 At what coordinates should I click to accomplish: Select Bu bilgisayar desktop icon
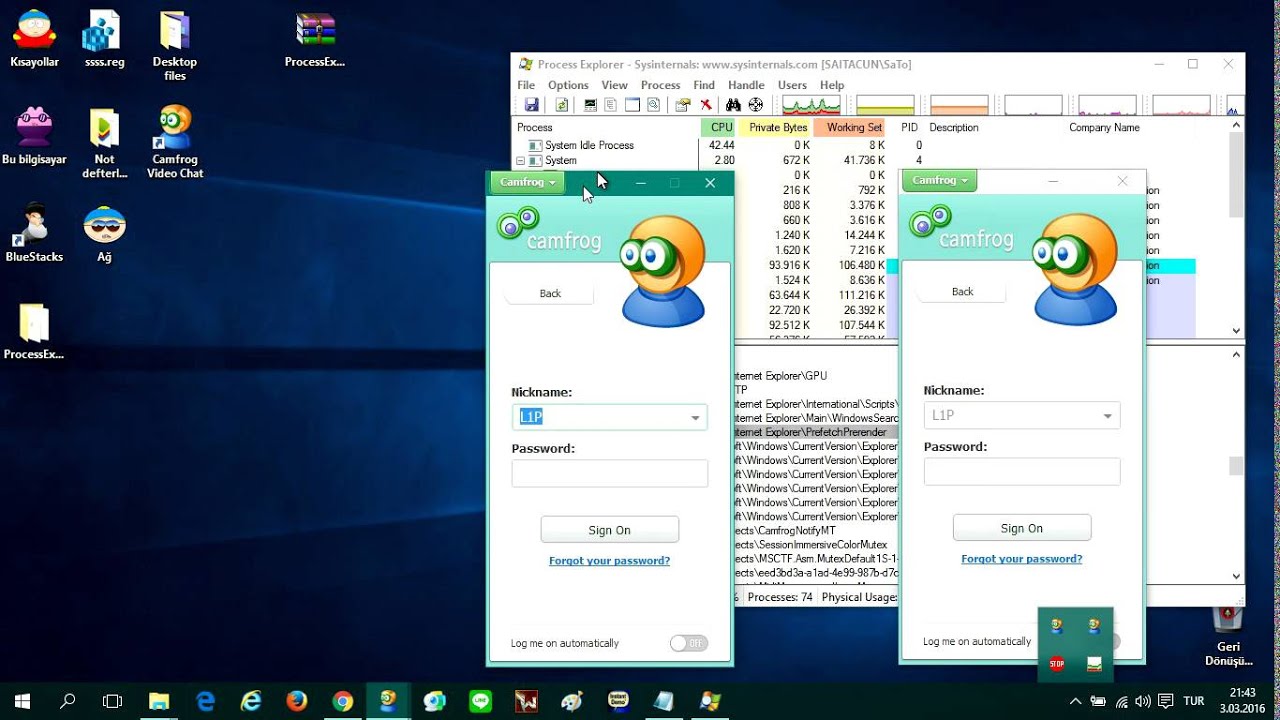(x=34, y=137)
